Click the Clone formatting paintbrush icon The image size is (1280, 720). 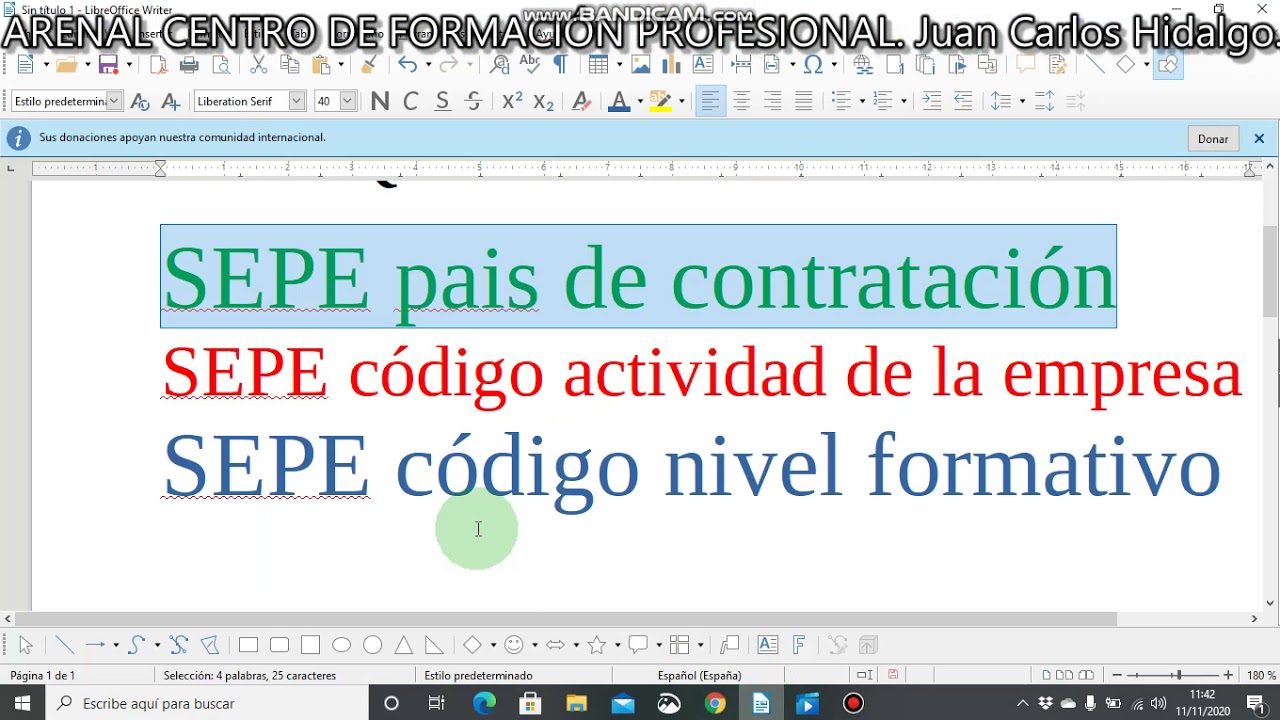[369, 65]
